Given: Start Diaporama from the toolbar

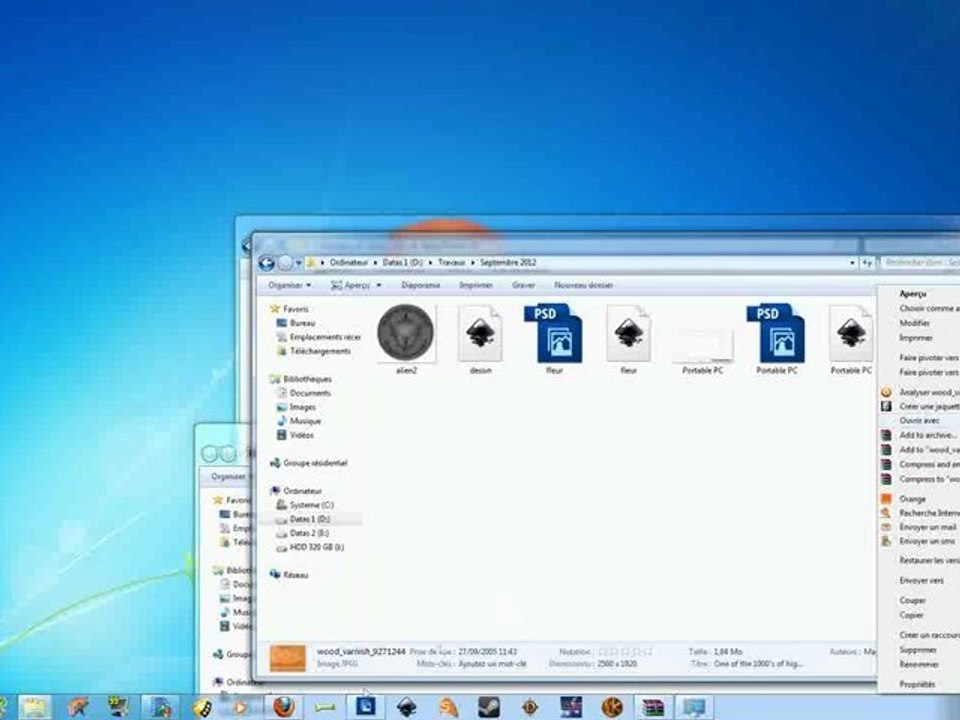Looking at the screenshot, I should coord(421,285).
